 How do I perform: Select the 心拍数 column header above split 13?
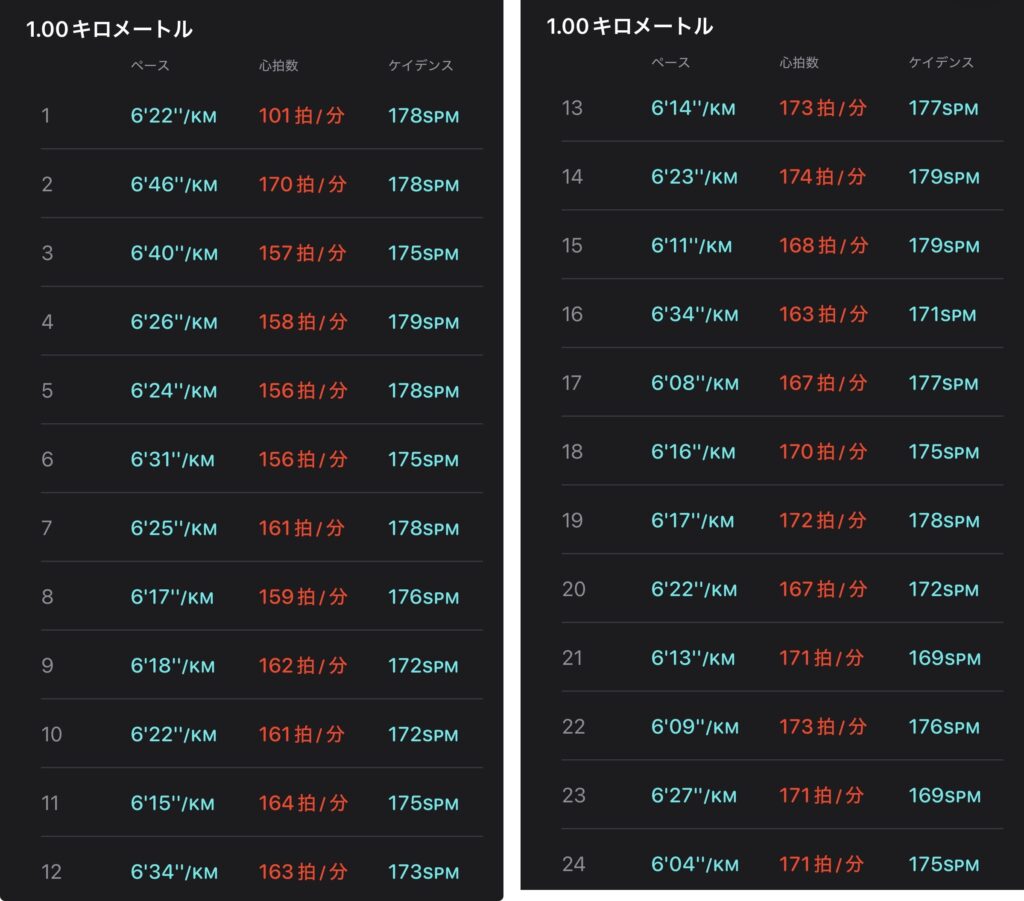tap(799, 63)
